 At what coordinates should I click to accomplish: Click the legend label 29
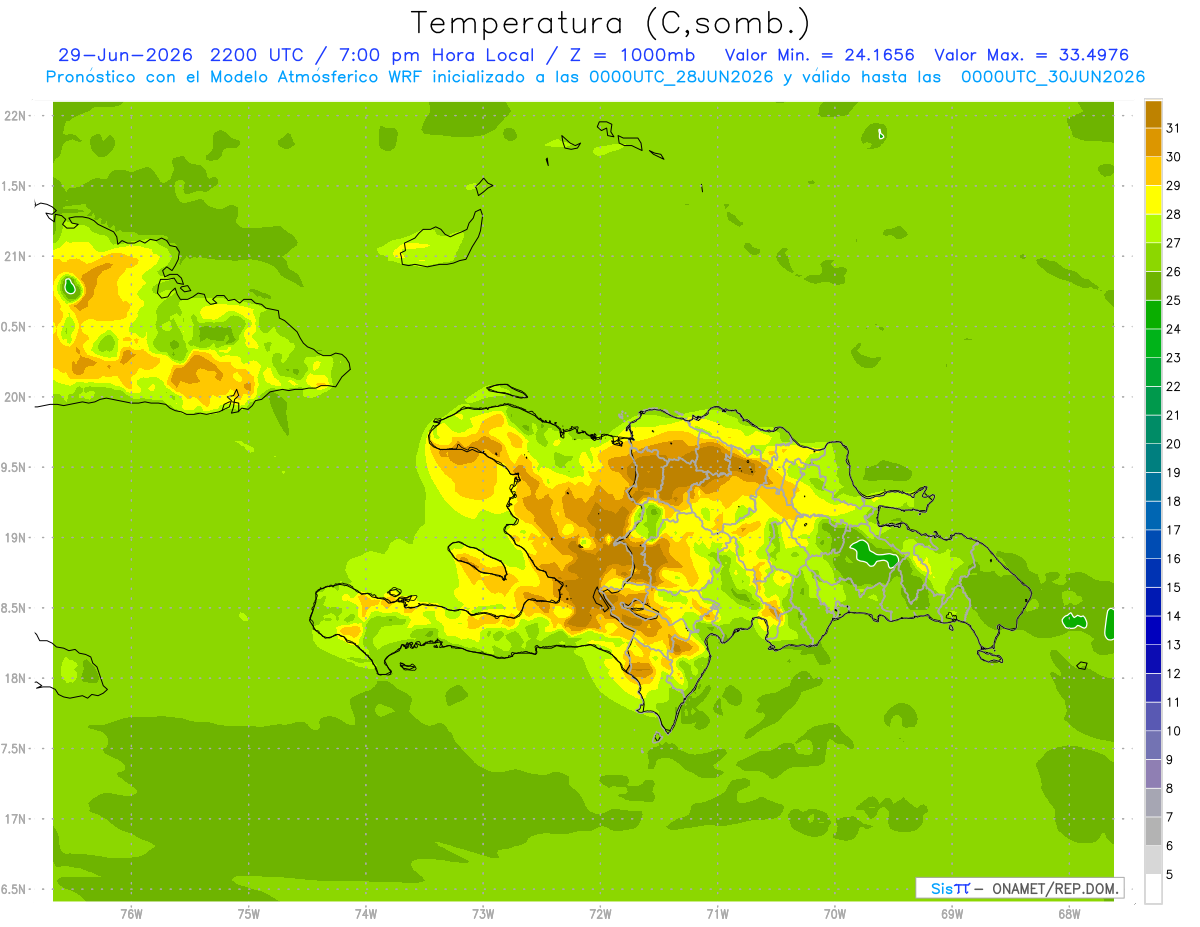point(1173,185)
